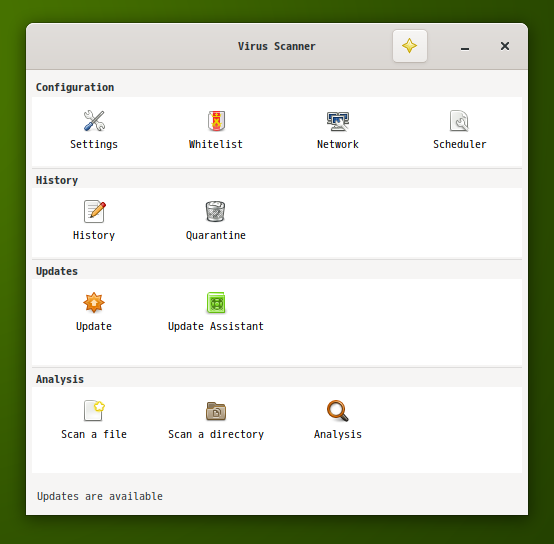Click the yellow star header button
The height and width of the screenshot is (544, 554).
(x=410, y=46)
